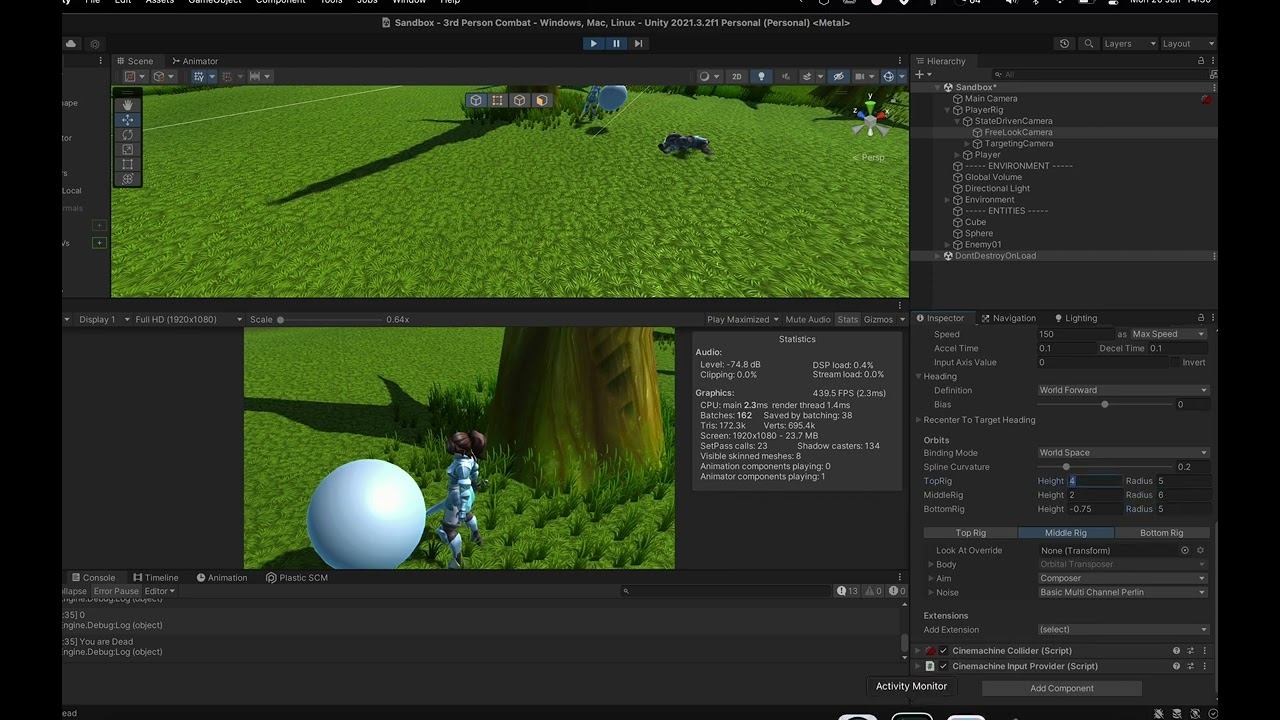This screenshot has width=1280, height=720.
Task: Click the Scene gizmos globe icon
Action: coord(890,76)
